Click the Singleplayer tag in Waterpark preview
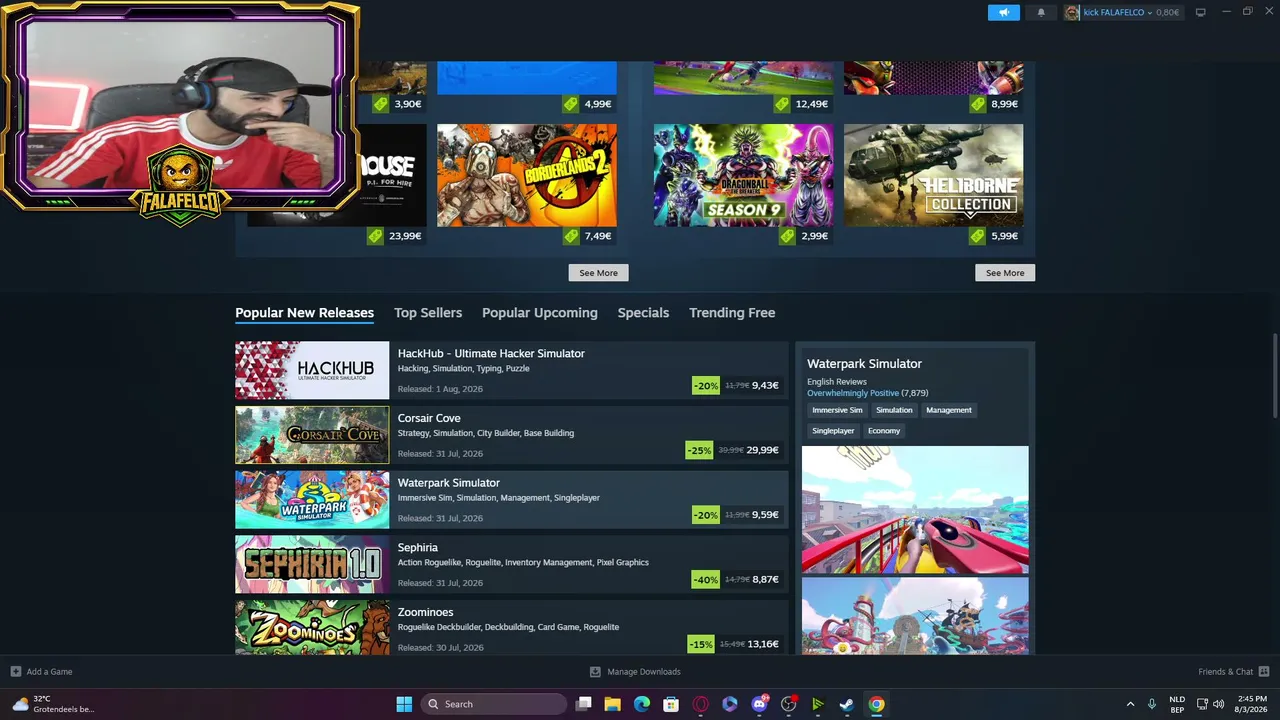Screen dimensions: 1280x720 pyautogui.click(x=833, y=431)
